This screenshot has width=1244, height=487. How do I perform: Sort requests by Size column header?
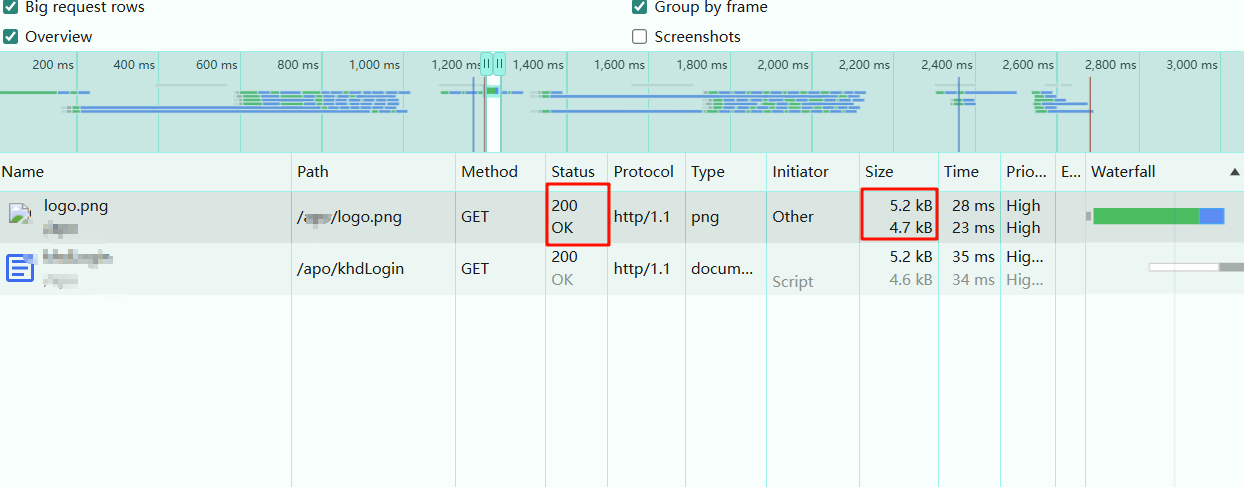click(879, 172)
